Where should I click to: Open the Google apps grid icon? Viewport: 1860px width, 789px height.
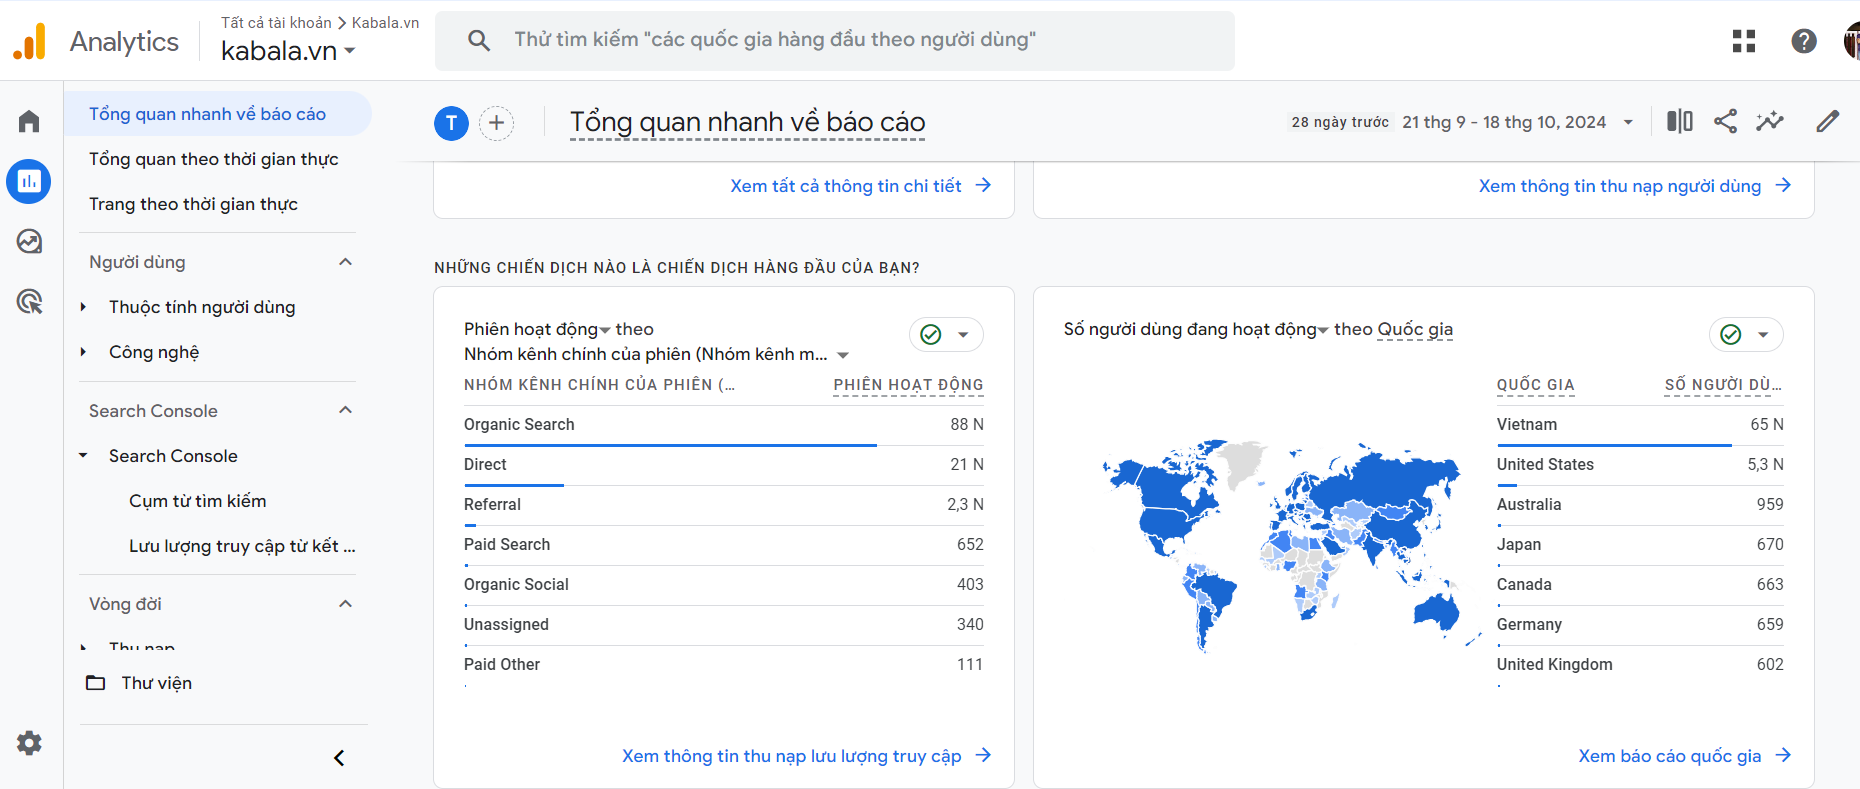coord(1744,41)
